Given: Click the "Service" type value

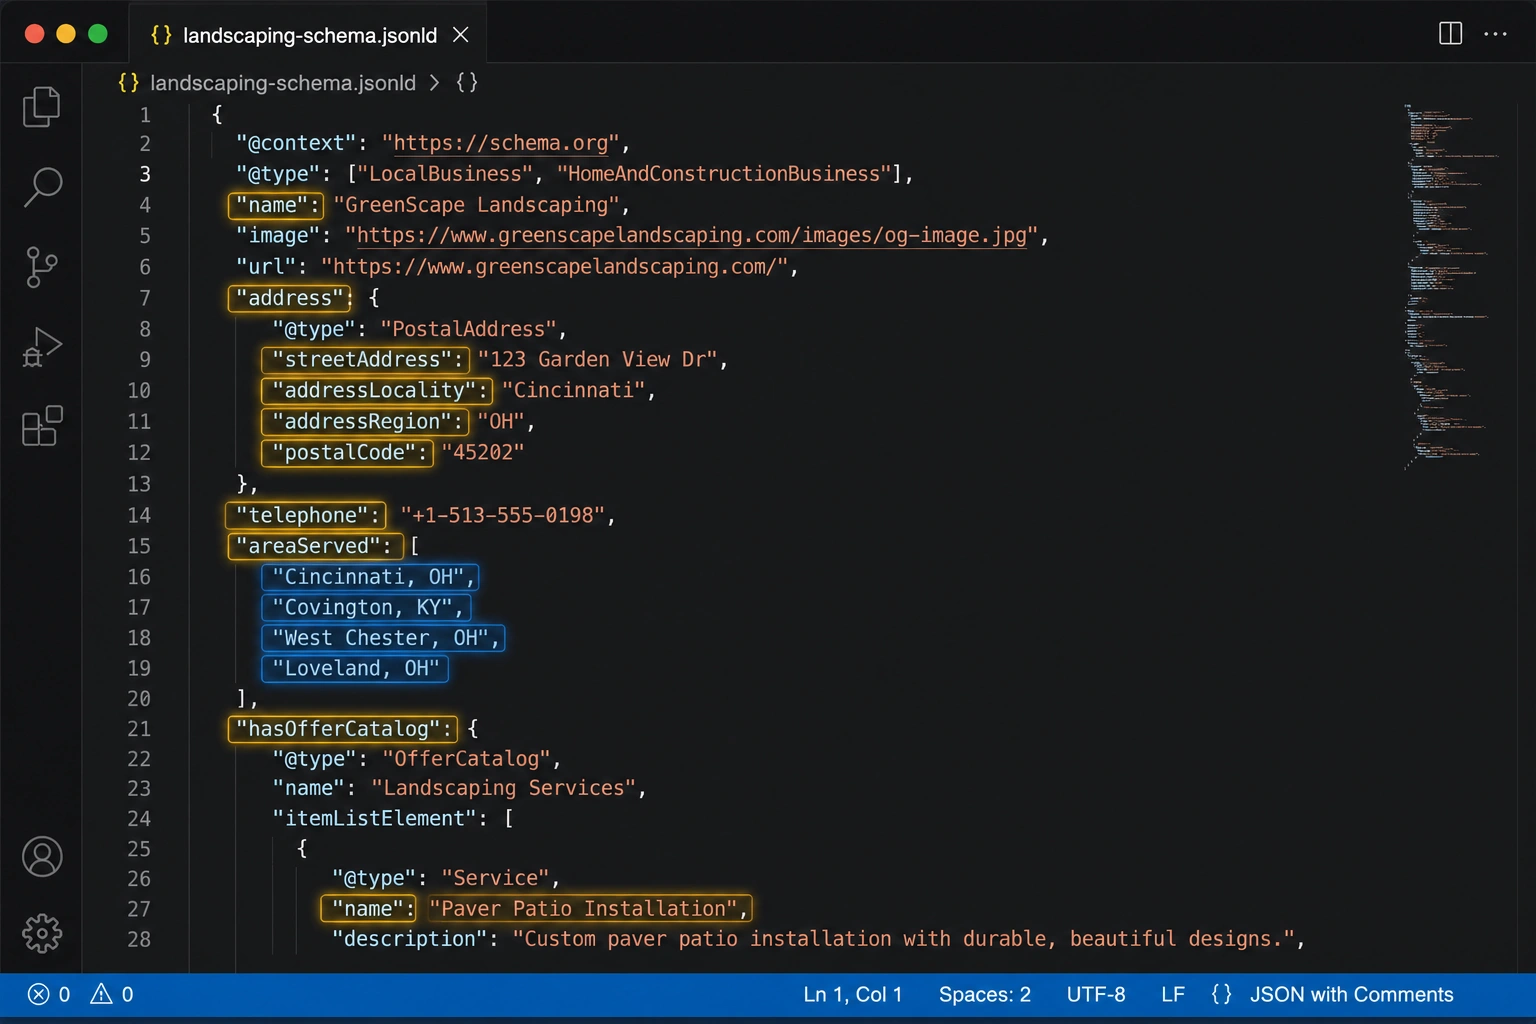Looking at the screenshot, I should [495, 879].
